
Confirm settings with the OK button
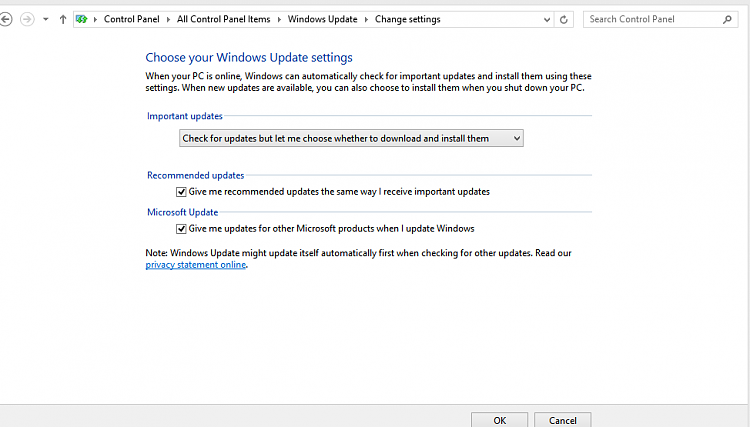499,420
